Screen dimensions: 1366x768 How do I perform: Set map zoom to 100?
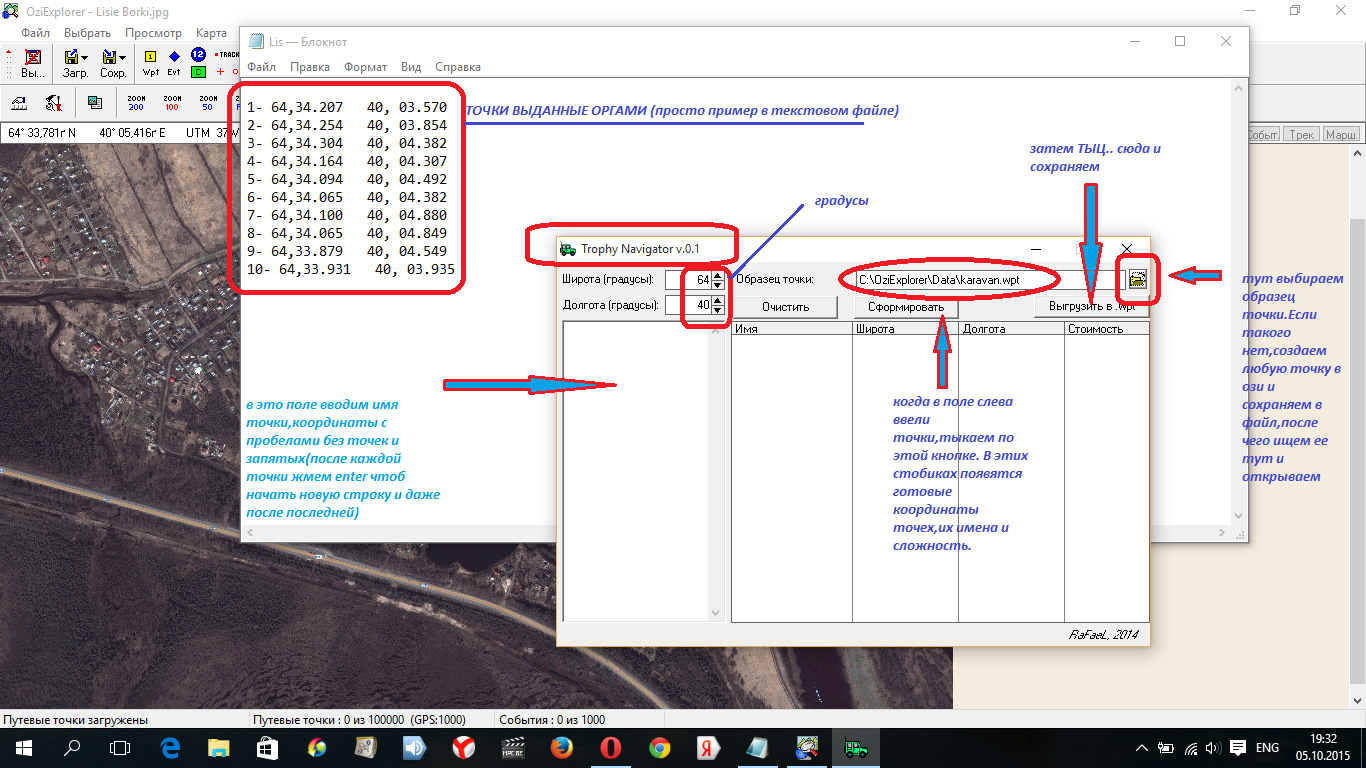click(172, 102)
